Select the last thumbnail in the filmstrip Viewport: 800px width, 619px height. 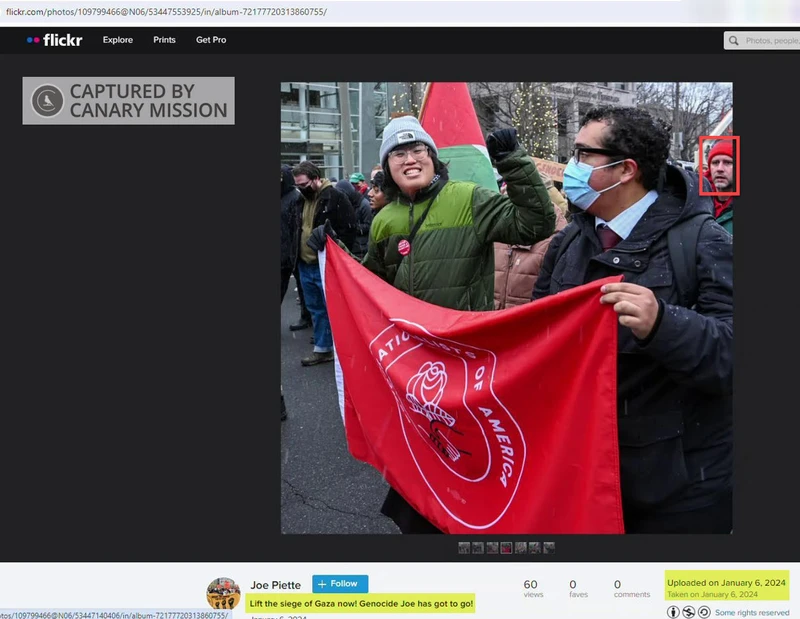coord(549,548)
